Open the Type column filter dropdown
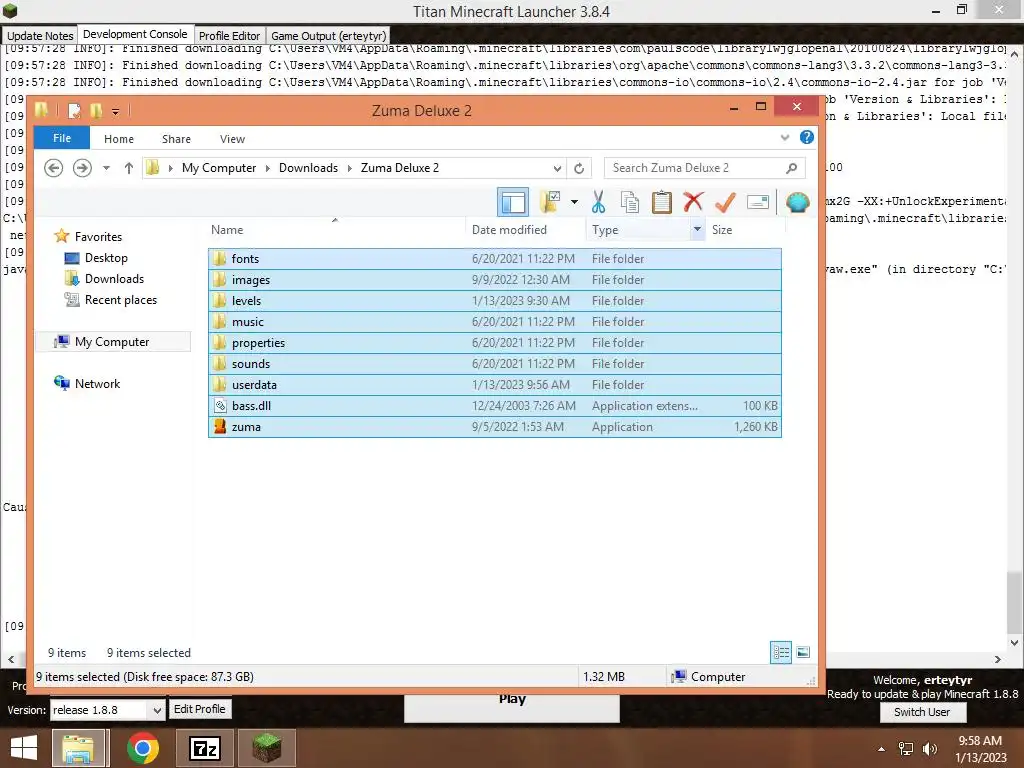 697,229
